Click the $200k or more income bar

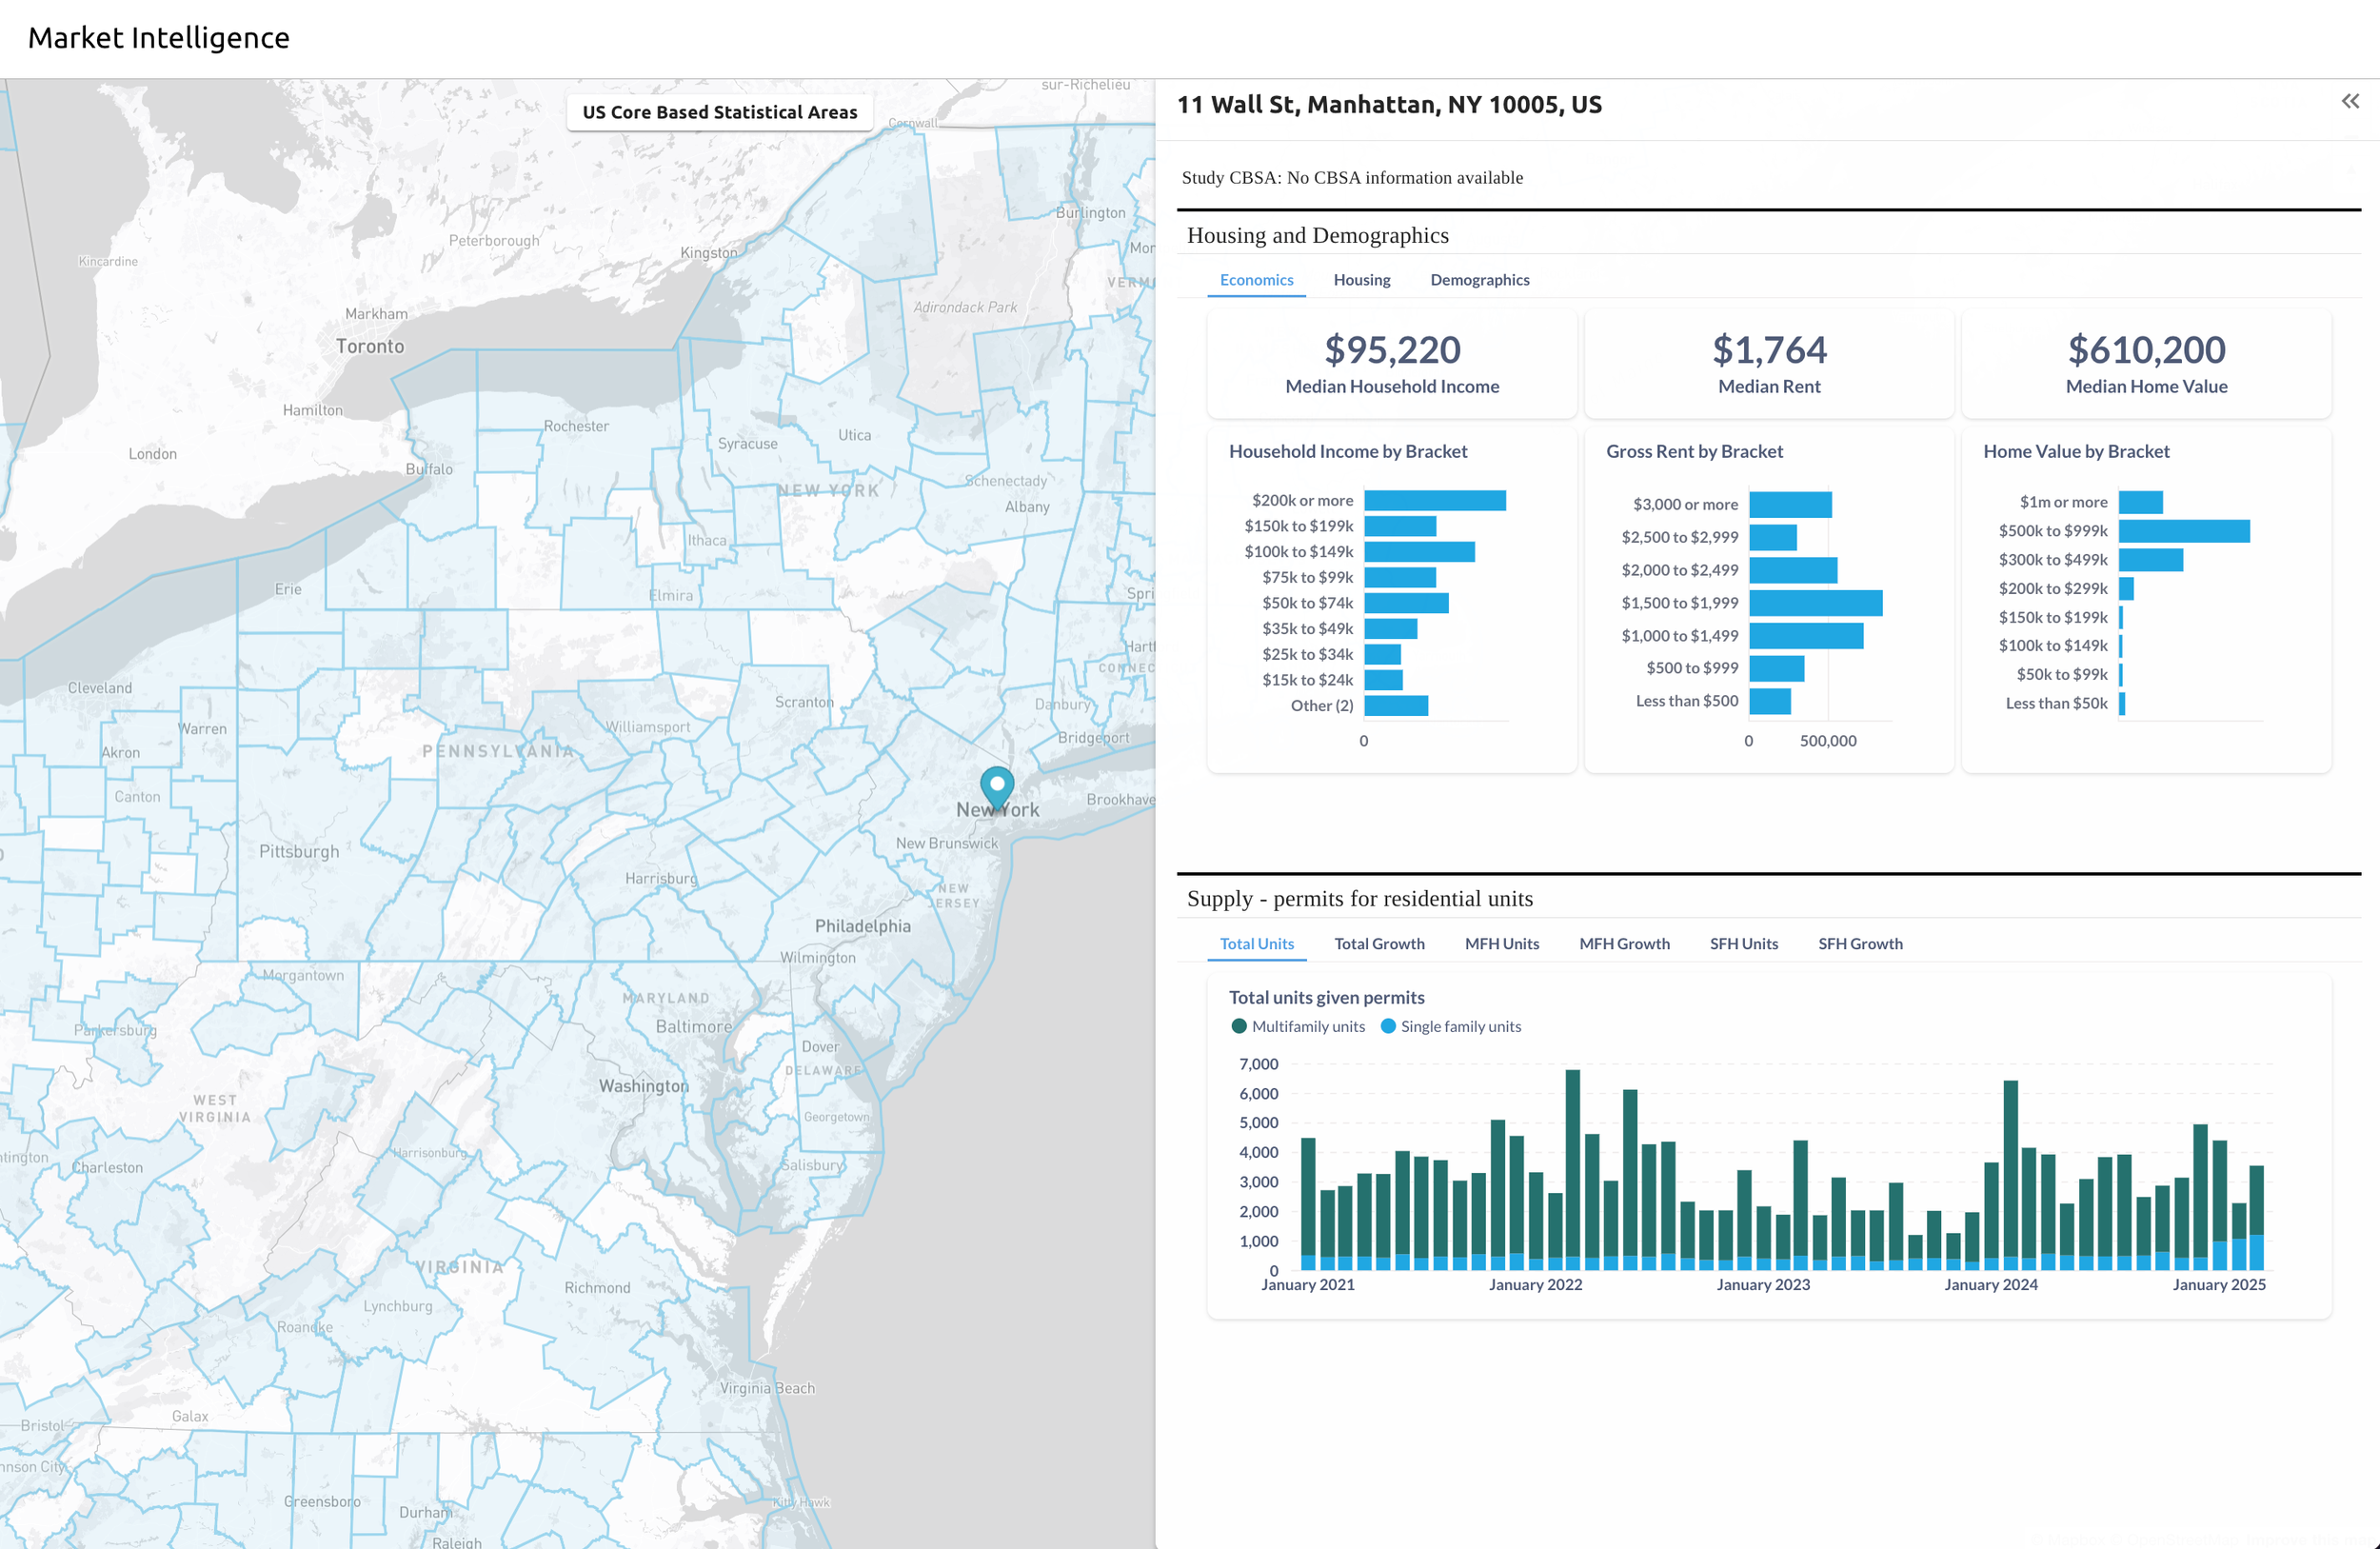[x=1434, y=500]
